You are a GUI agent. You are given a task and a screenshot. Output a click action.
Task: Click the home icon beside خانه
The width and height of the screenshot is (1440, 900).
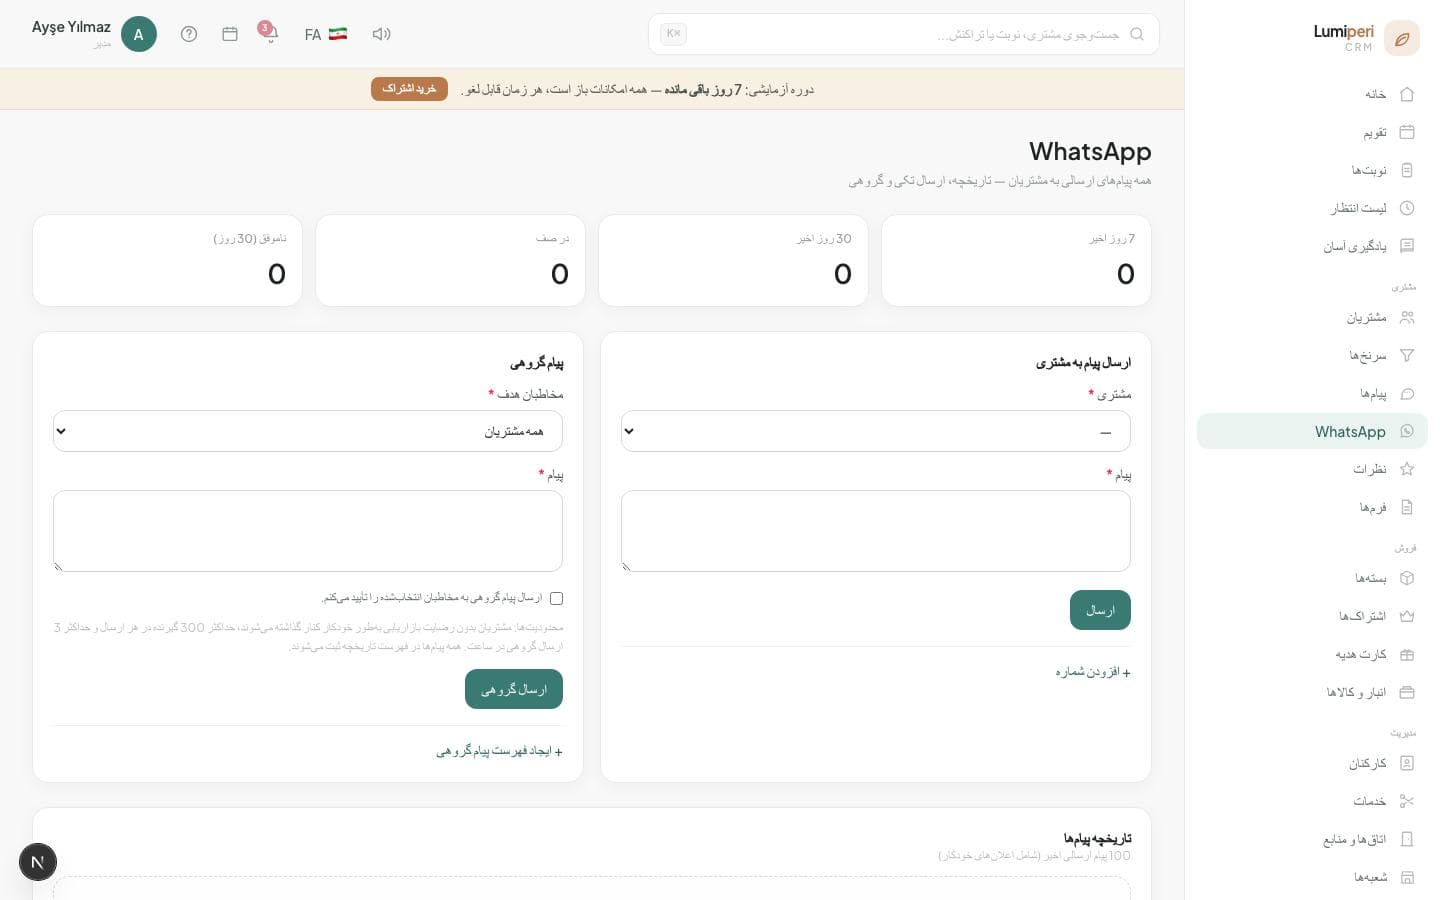[x=1407, y=94]
